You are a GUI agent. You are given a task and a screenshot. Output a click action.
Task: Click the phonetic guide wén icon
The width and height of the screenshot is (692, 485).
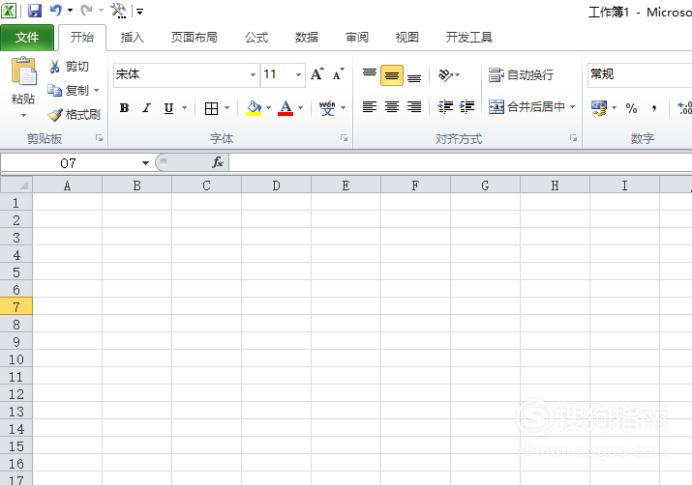tap(327, 108)
